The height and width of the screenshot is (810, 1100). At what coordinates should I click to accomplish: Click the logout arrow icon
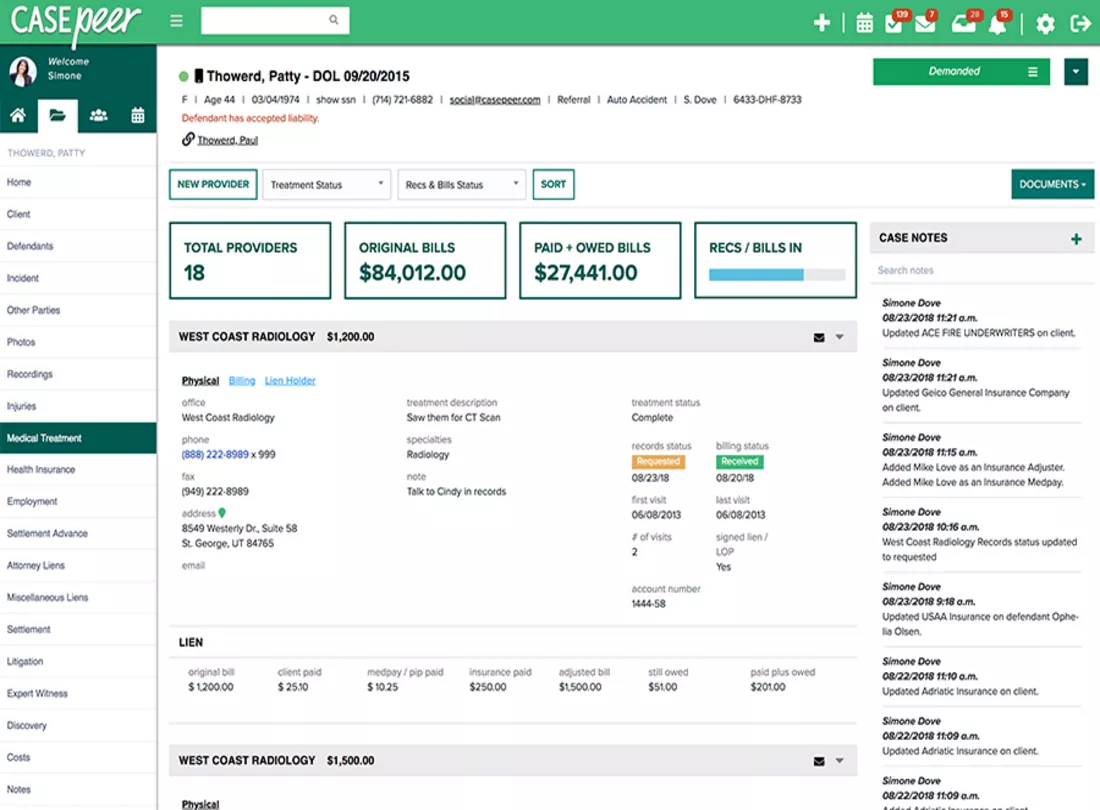coord(1080,24)
